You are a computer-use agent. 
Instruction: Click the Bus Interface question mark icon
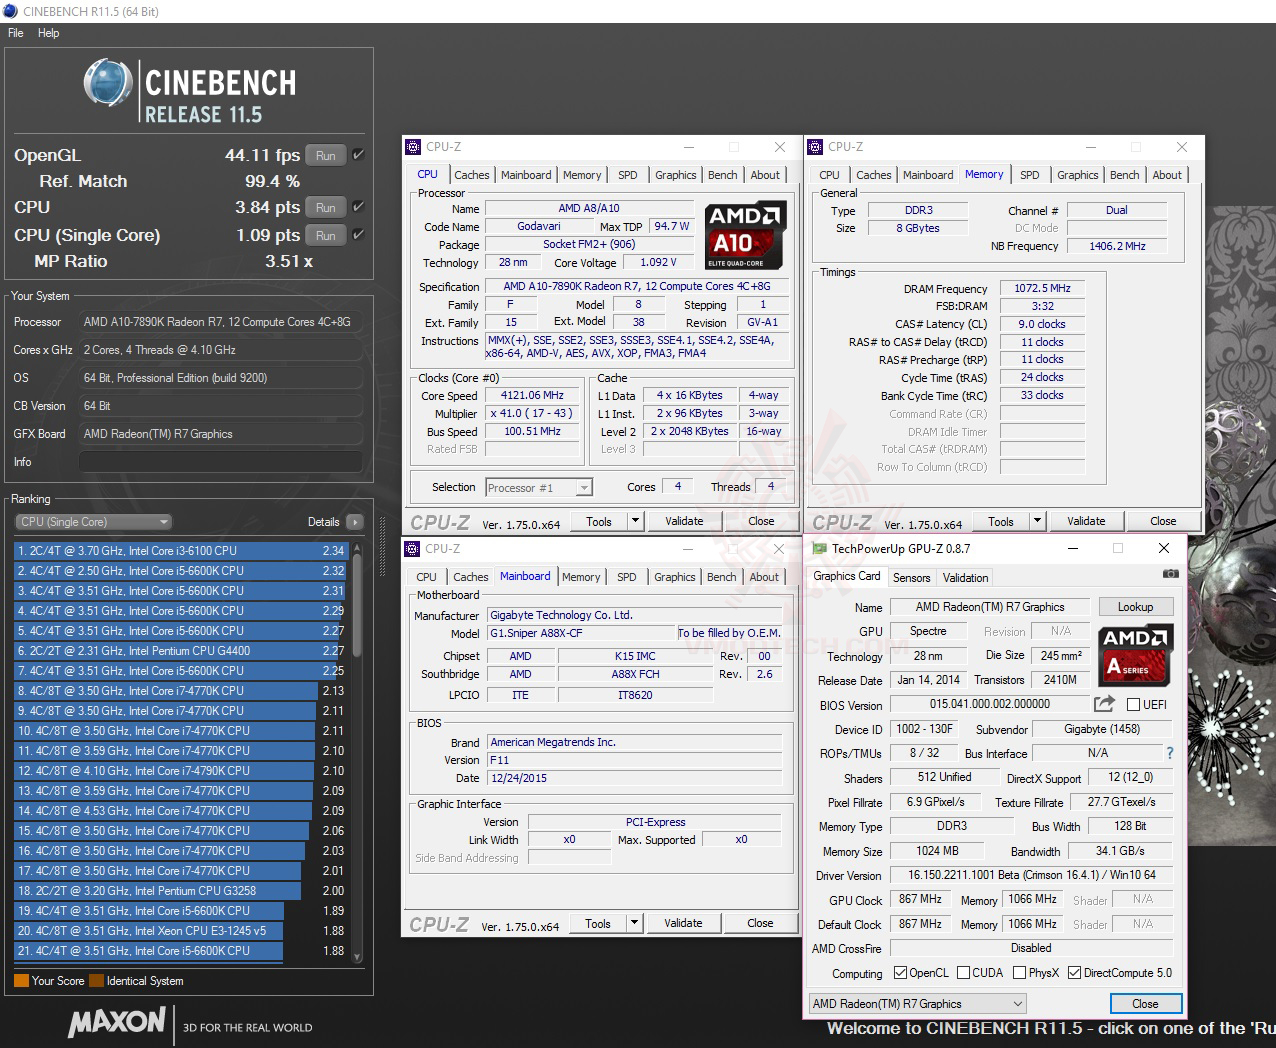tap(1170, 753)
